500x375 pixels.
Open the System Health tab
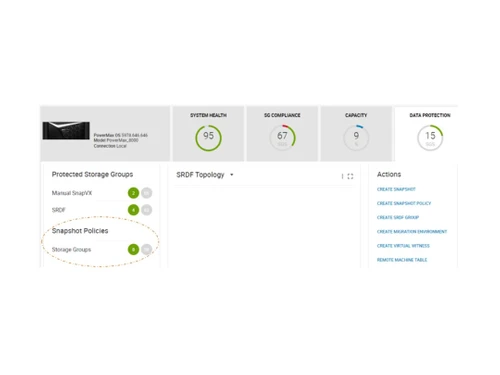click(208, 134)
